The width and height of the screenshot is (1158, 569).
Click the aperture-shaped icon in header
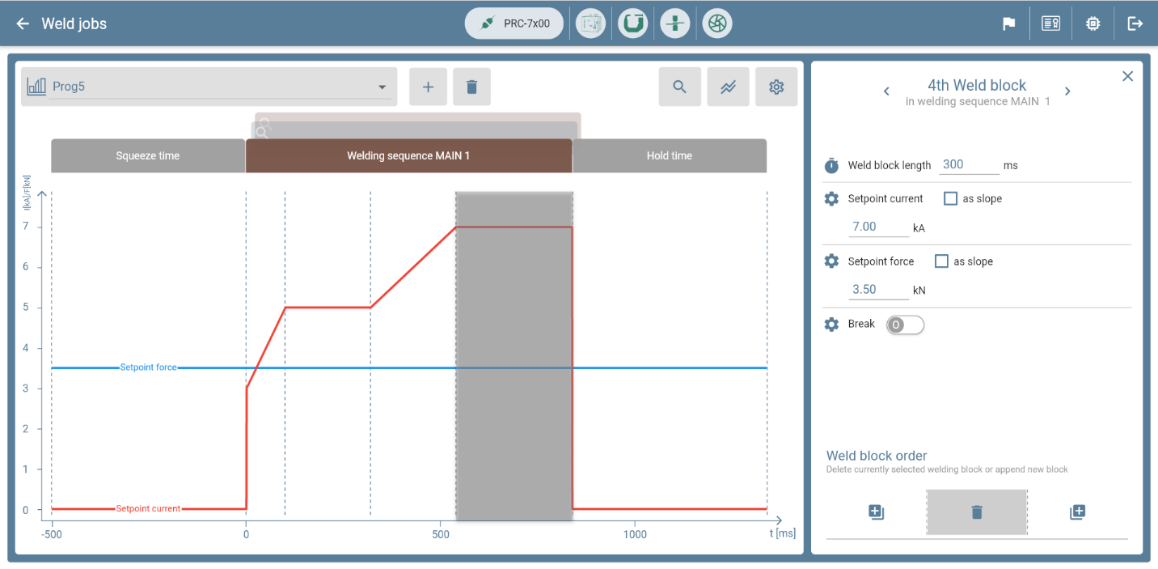[x=717, y=23]
